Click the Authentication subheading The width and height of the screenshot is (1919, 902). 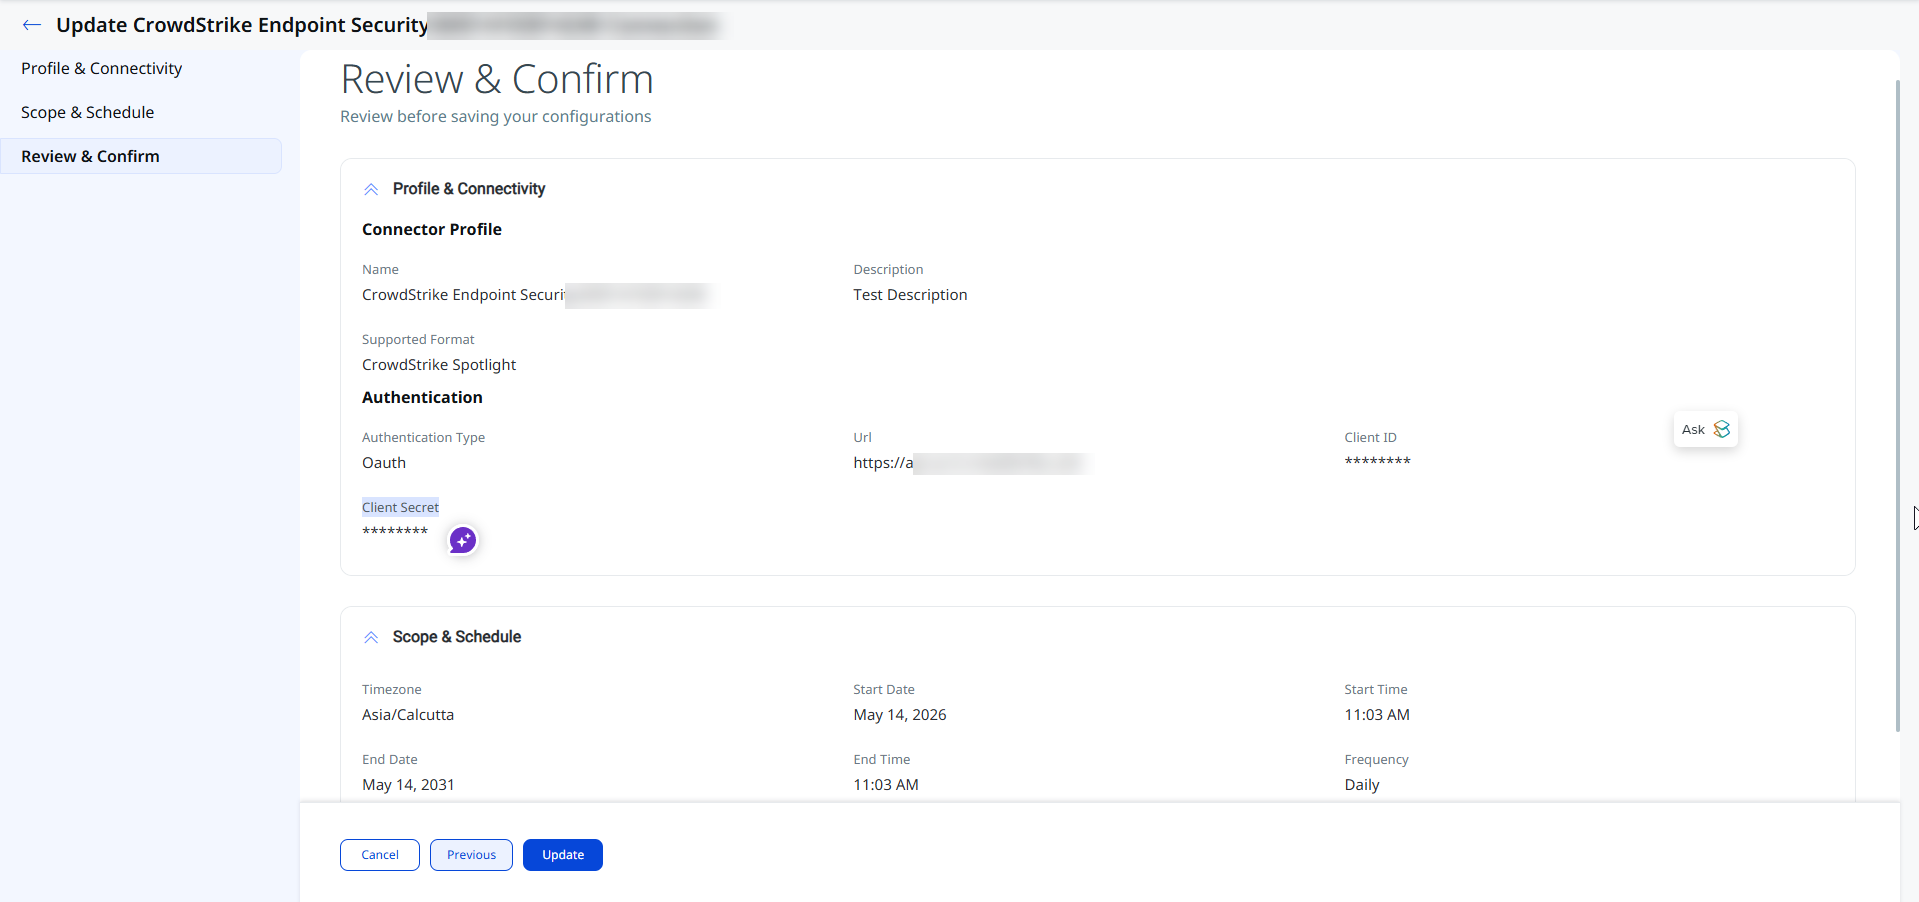coord(422,397)
